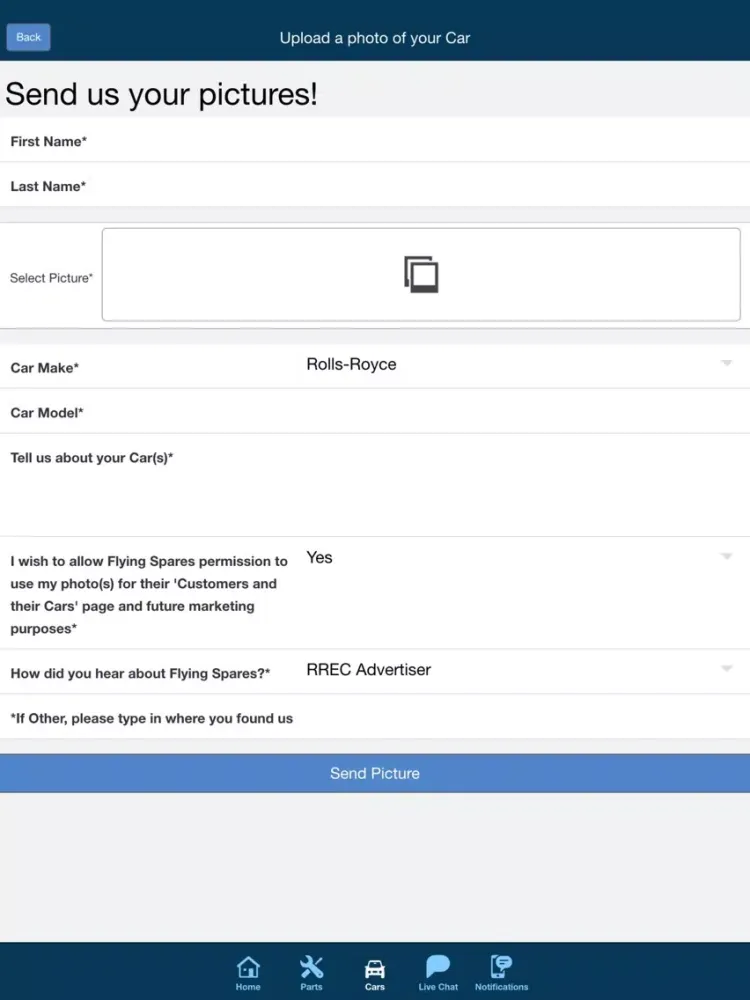
Task: Click the Select Picture label
Action: 51,278
